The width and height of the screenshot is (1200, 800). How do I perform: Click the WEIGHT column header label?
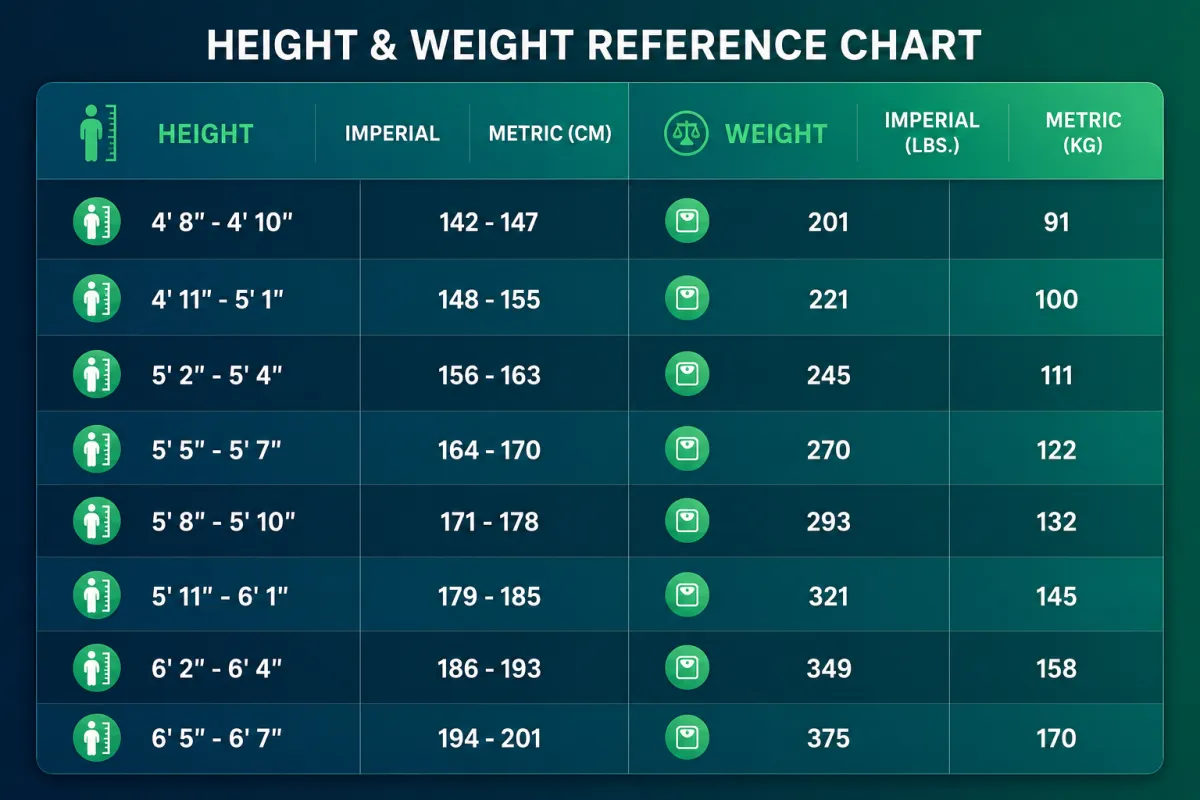coord(776,134)
